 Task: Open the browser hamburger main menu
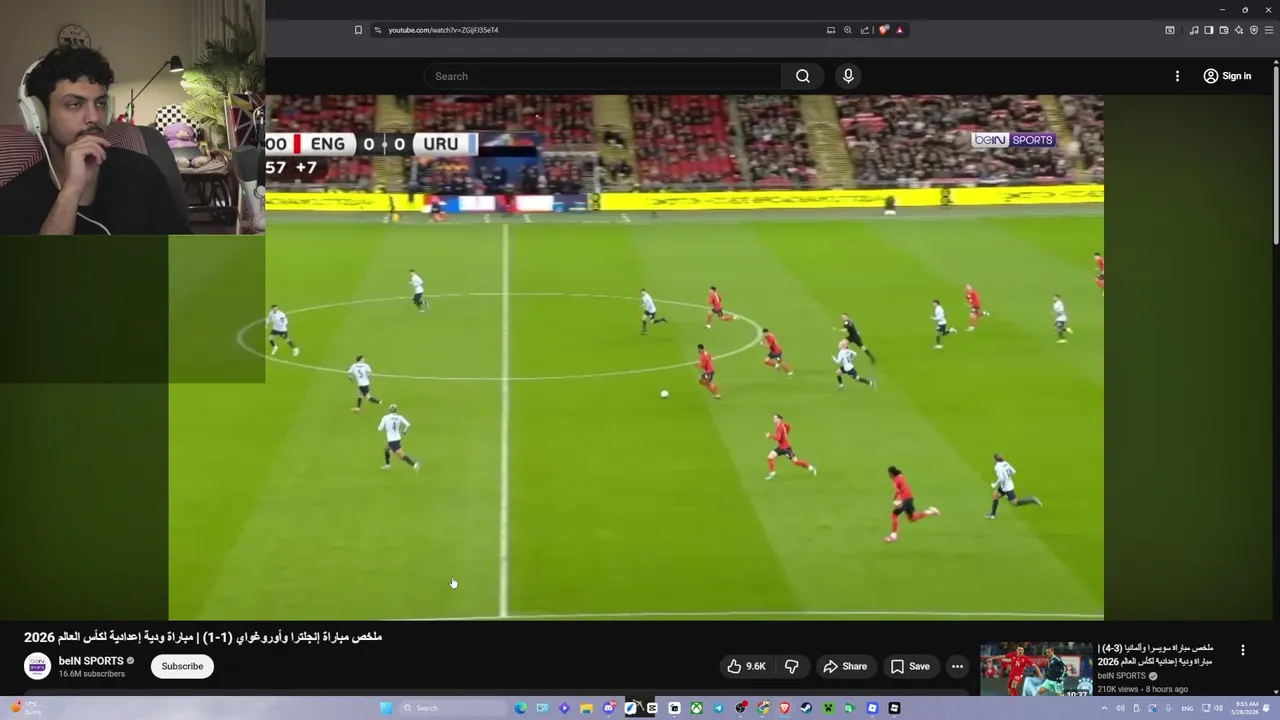click(x=1269, y=30)
